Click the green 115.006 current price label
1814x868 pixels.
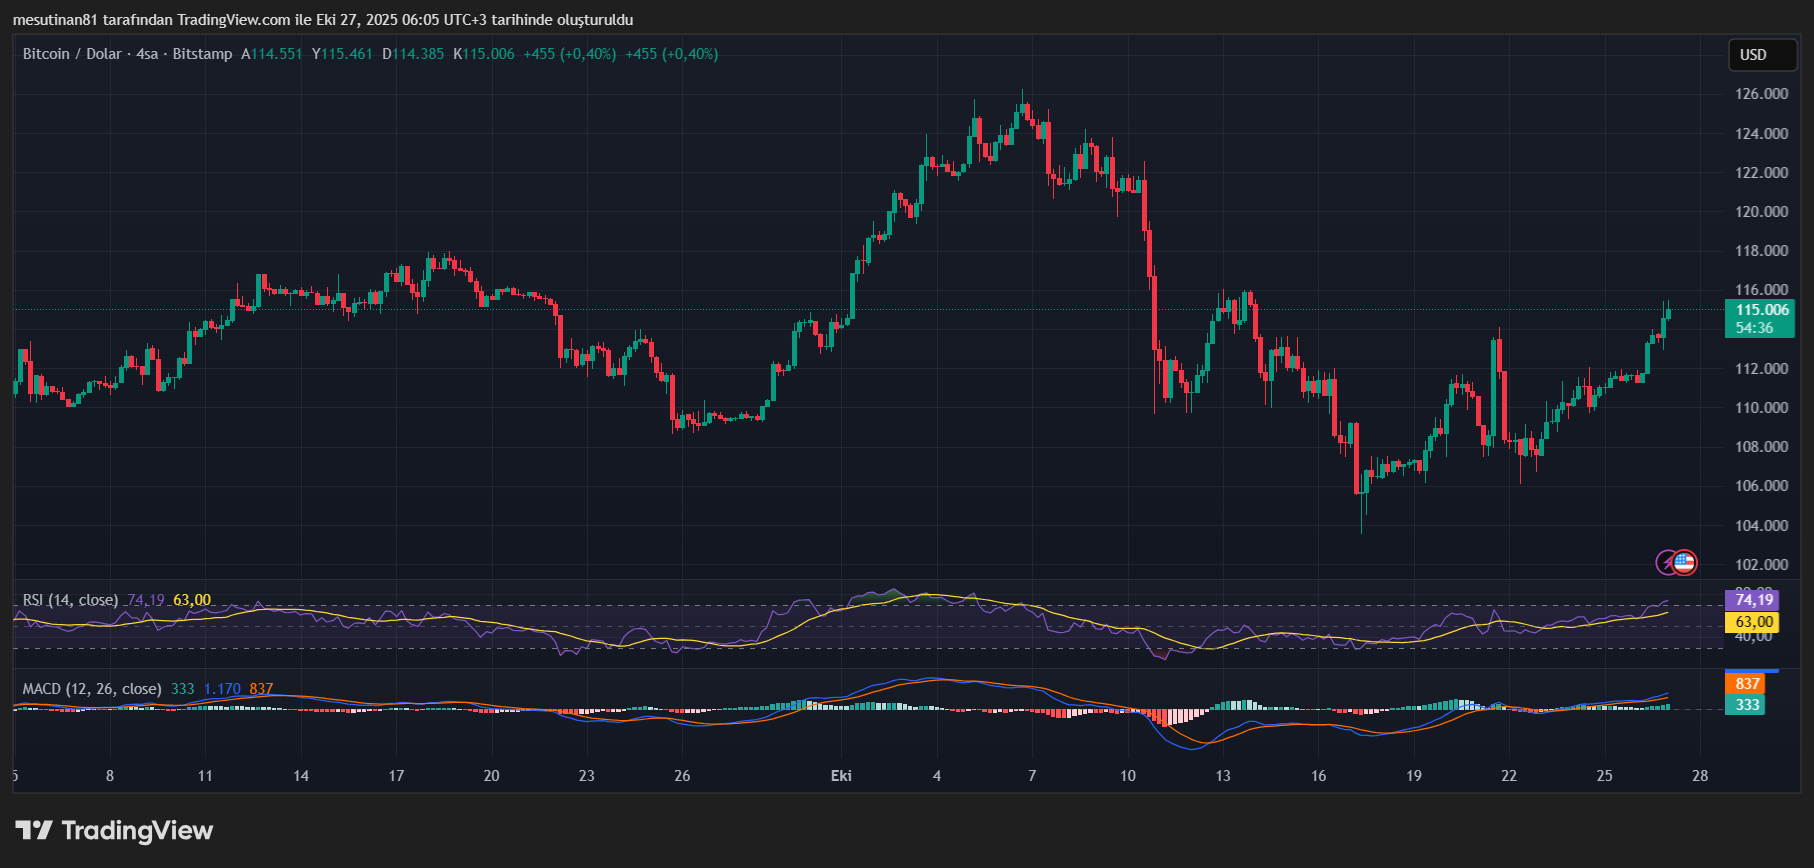click(1761, 310)
